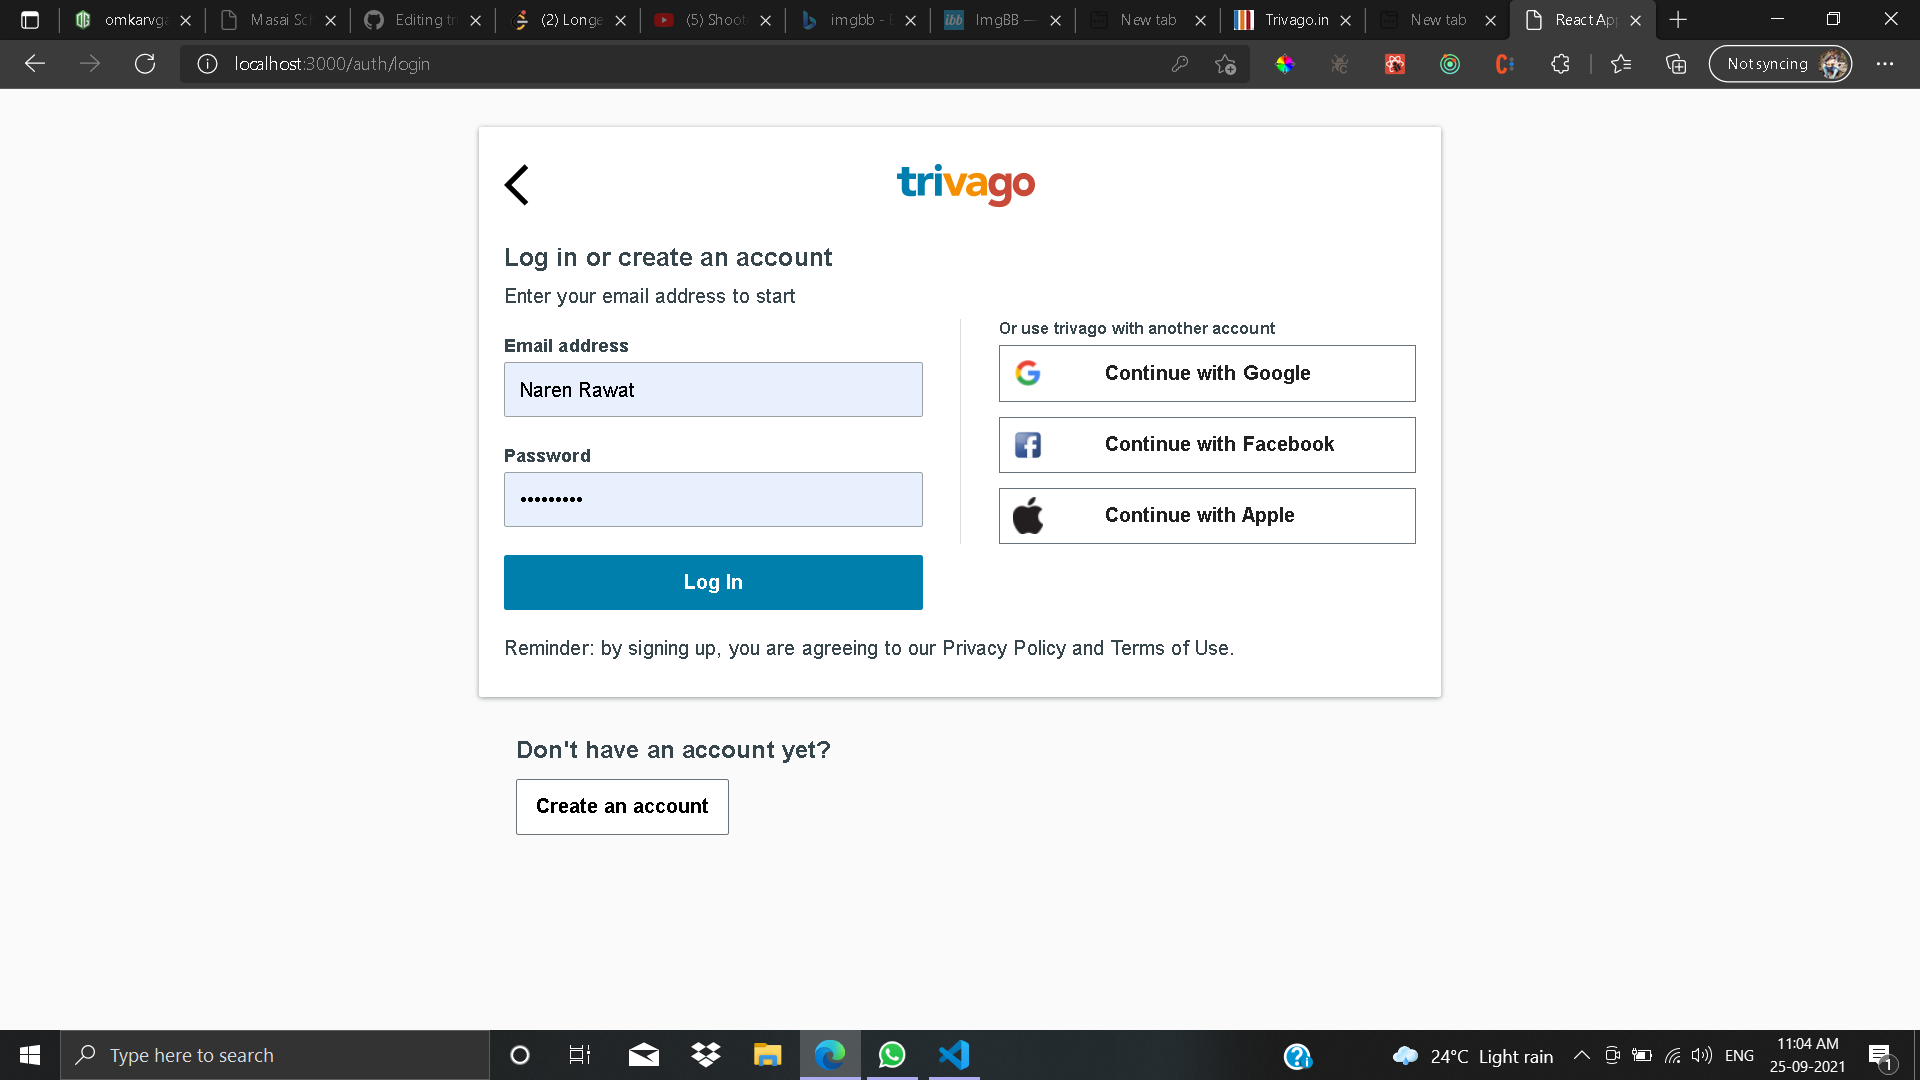Click the back arrow on login card
The width and height of the screenshot is (1920, 1080).
click(x=517, y=185)
